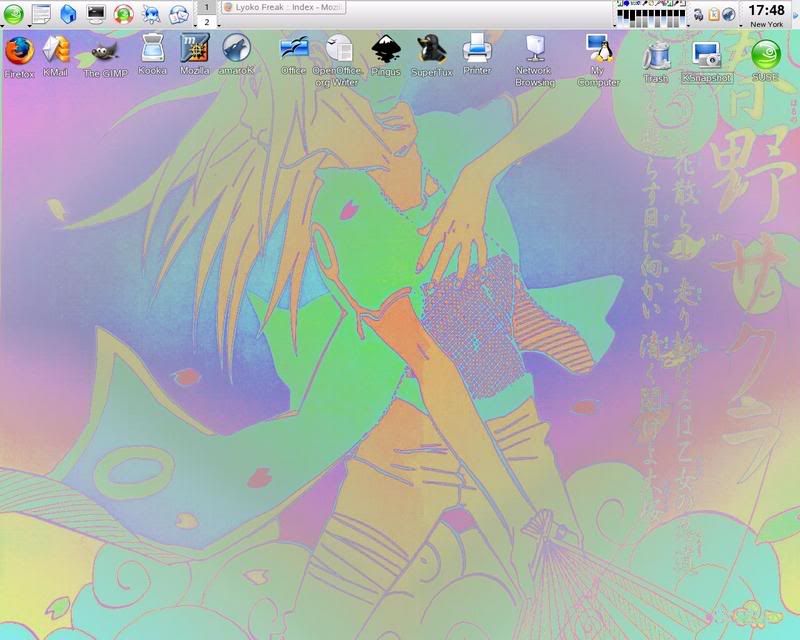Select the SUSE desktop icon
Screen dimensions: 800x640
coord(765,60)
